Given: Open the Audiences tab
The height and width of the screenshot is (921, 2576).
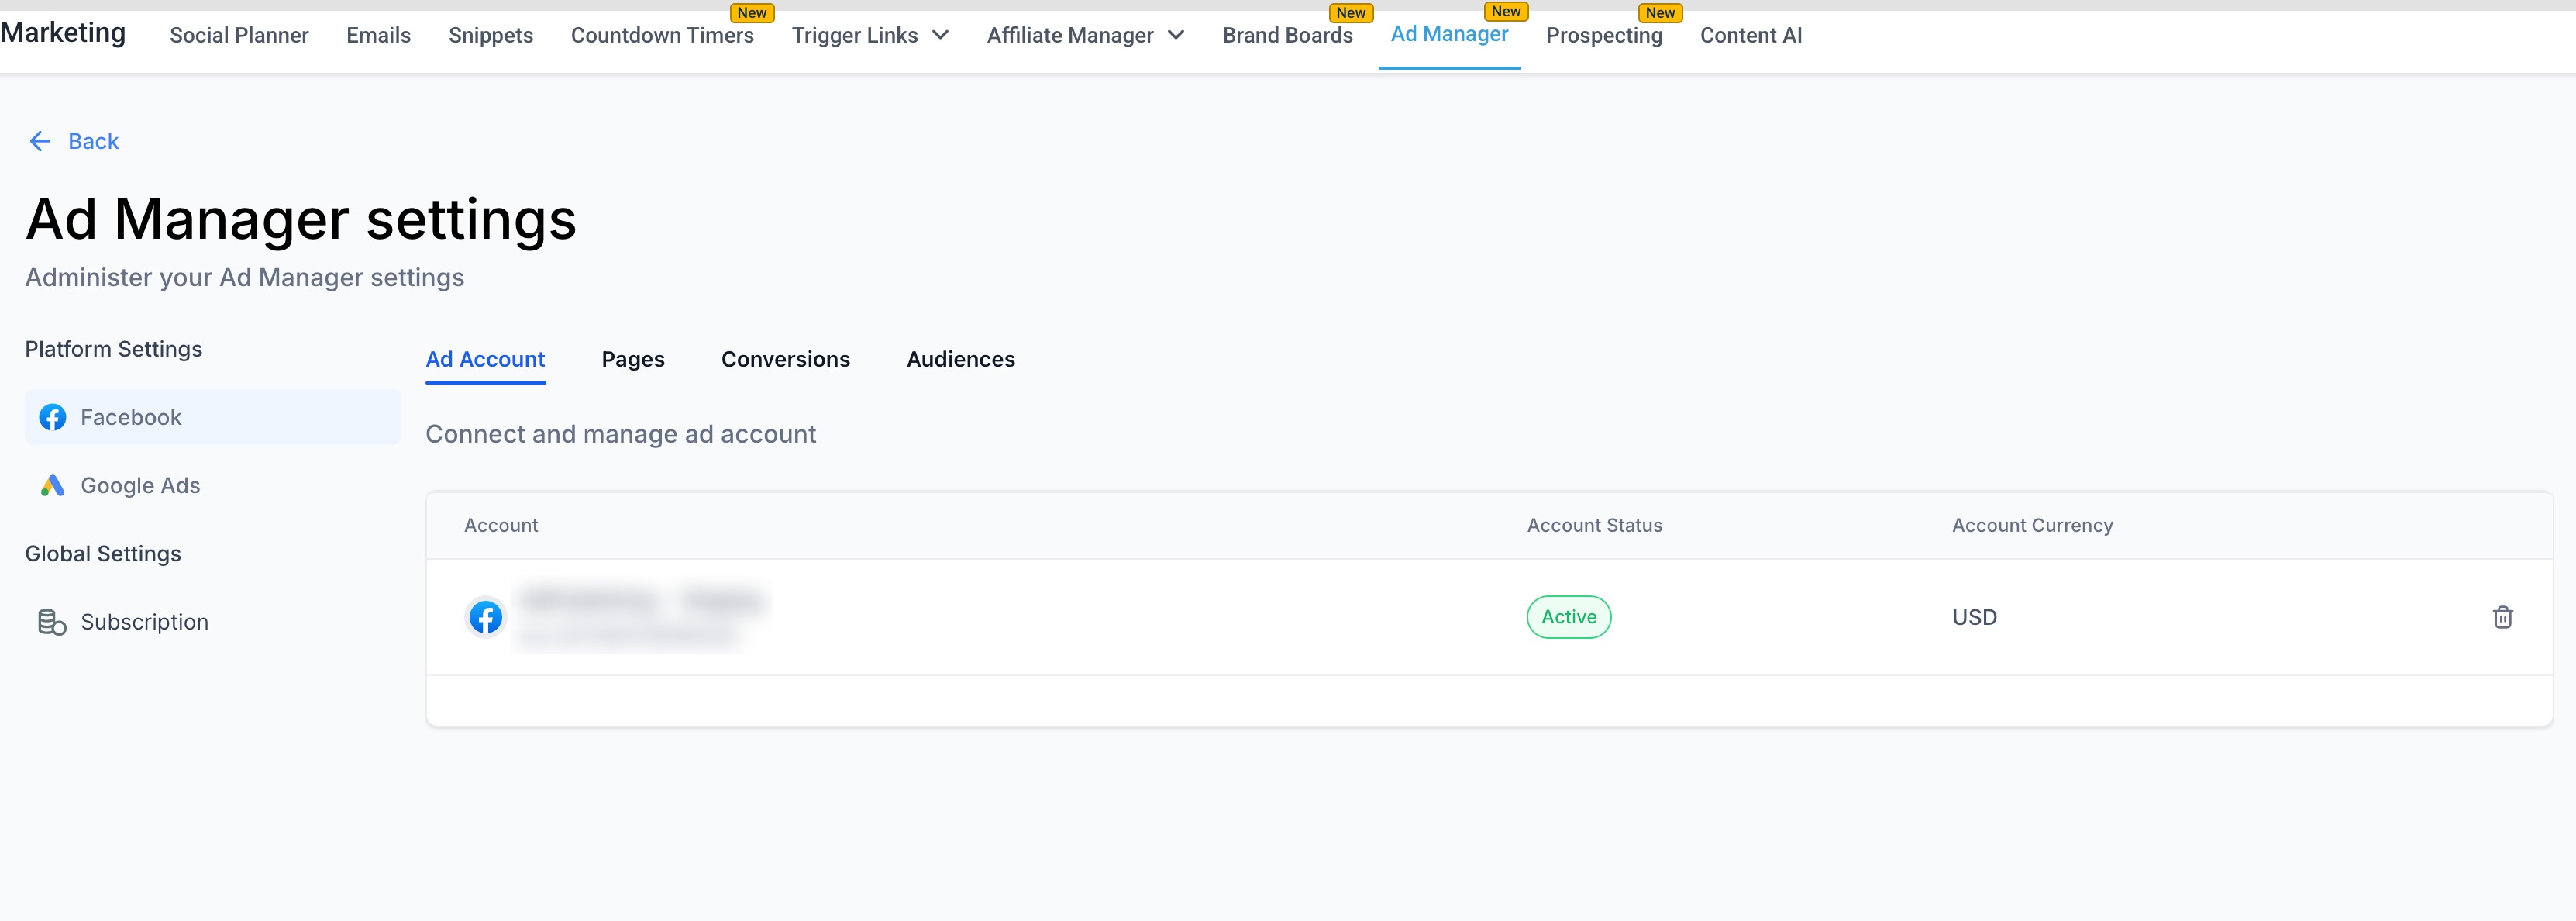Looking at the screenshot, I should (x=960, y=359).
